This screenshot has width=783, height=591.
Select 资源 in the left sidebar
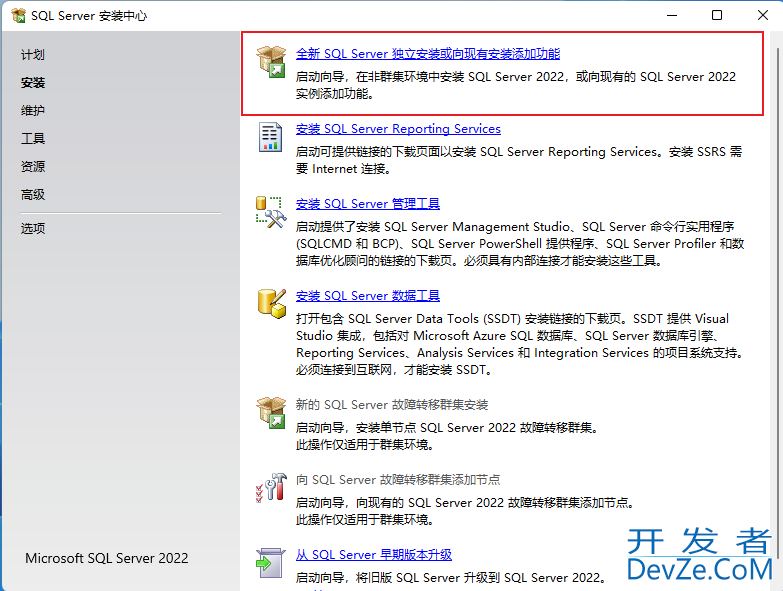[33, 166]
